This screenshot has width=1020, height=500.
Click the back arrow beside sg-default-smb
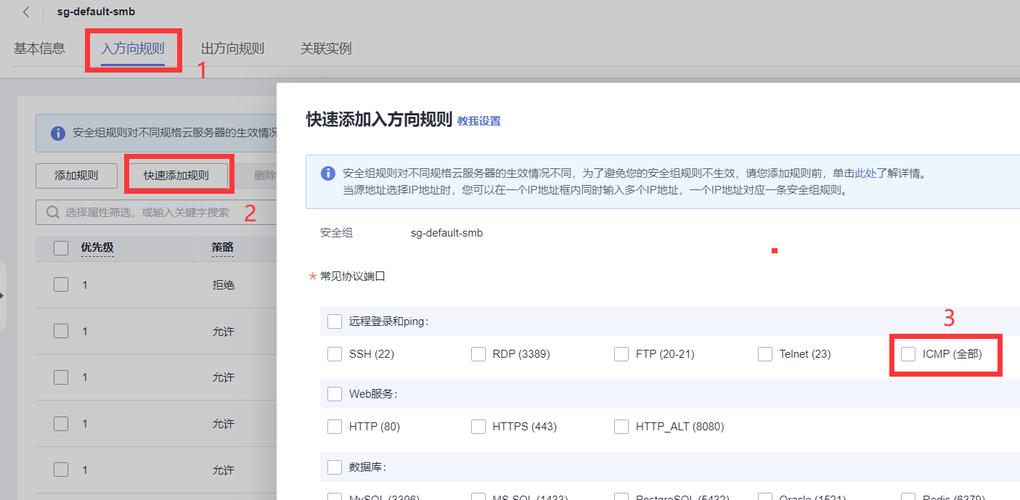[26, 12]
